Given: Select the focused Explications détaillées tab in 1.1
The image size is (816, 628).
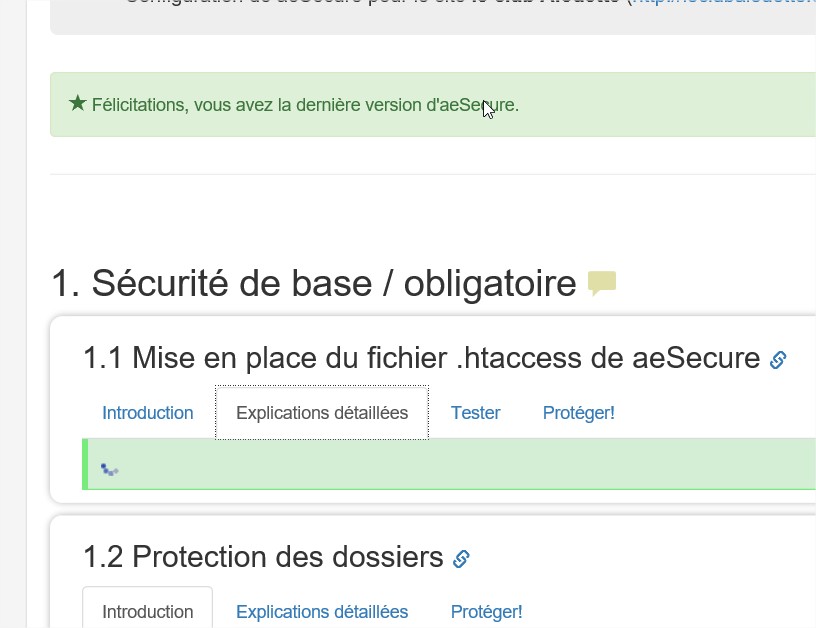Looking at the screenshot, I should (x=322, y=413).
